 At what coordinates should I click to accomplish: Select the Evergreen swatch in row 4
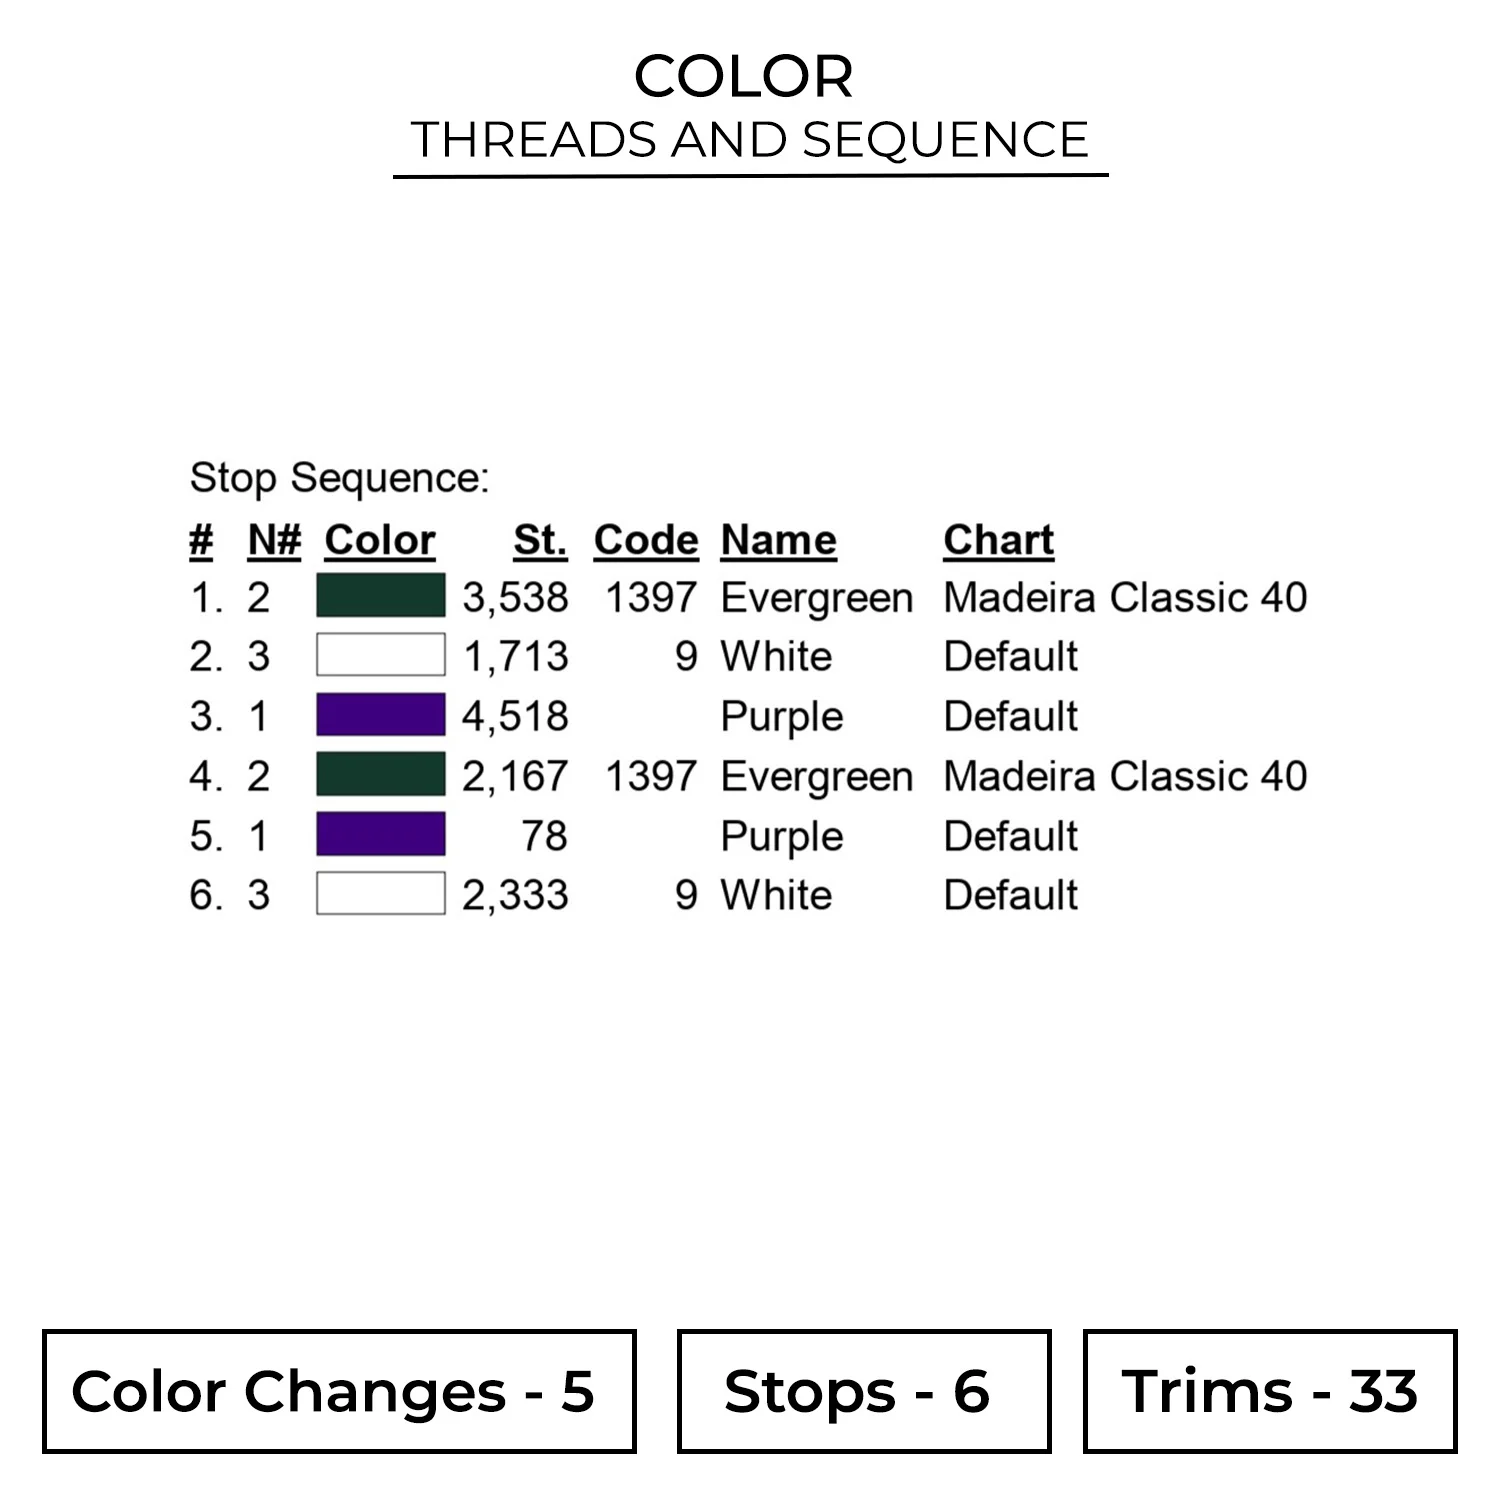381,774
